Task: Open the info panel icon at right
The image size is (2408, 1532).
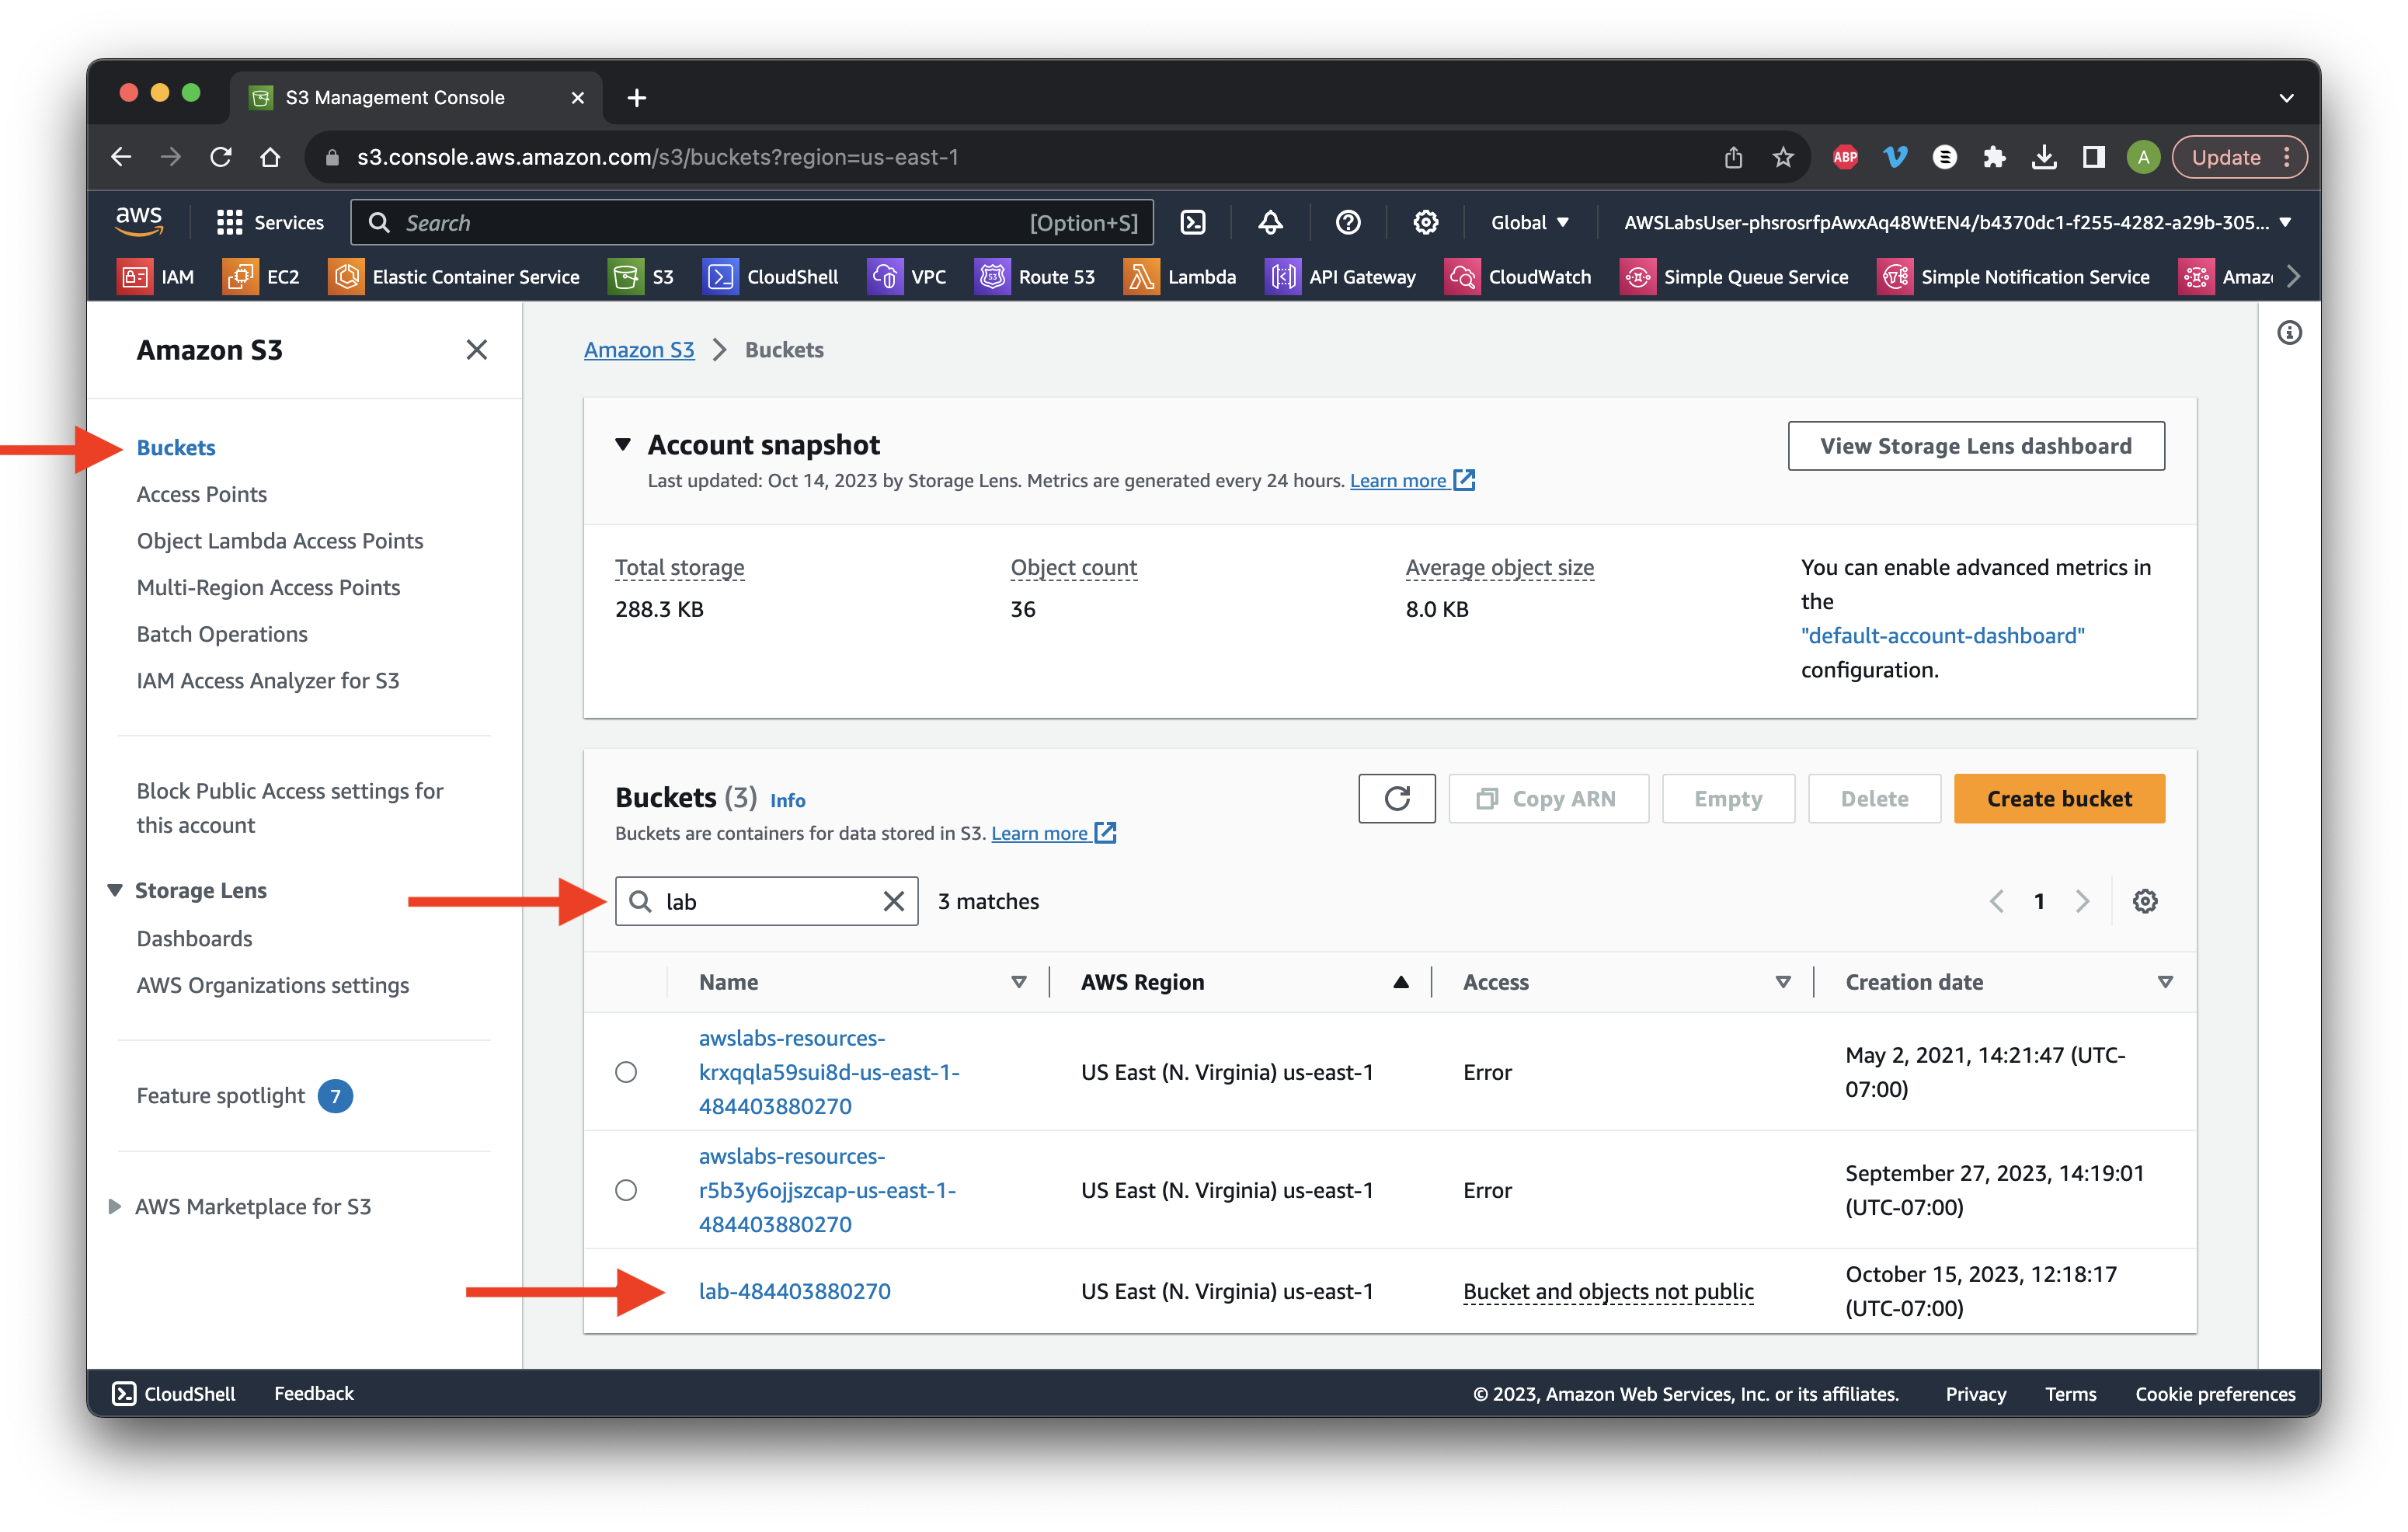Action: point(2289,333)
